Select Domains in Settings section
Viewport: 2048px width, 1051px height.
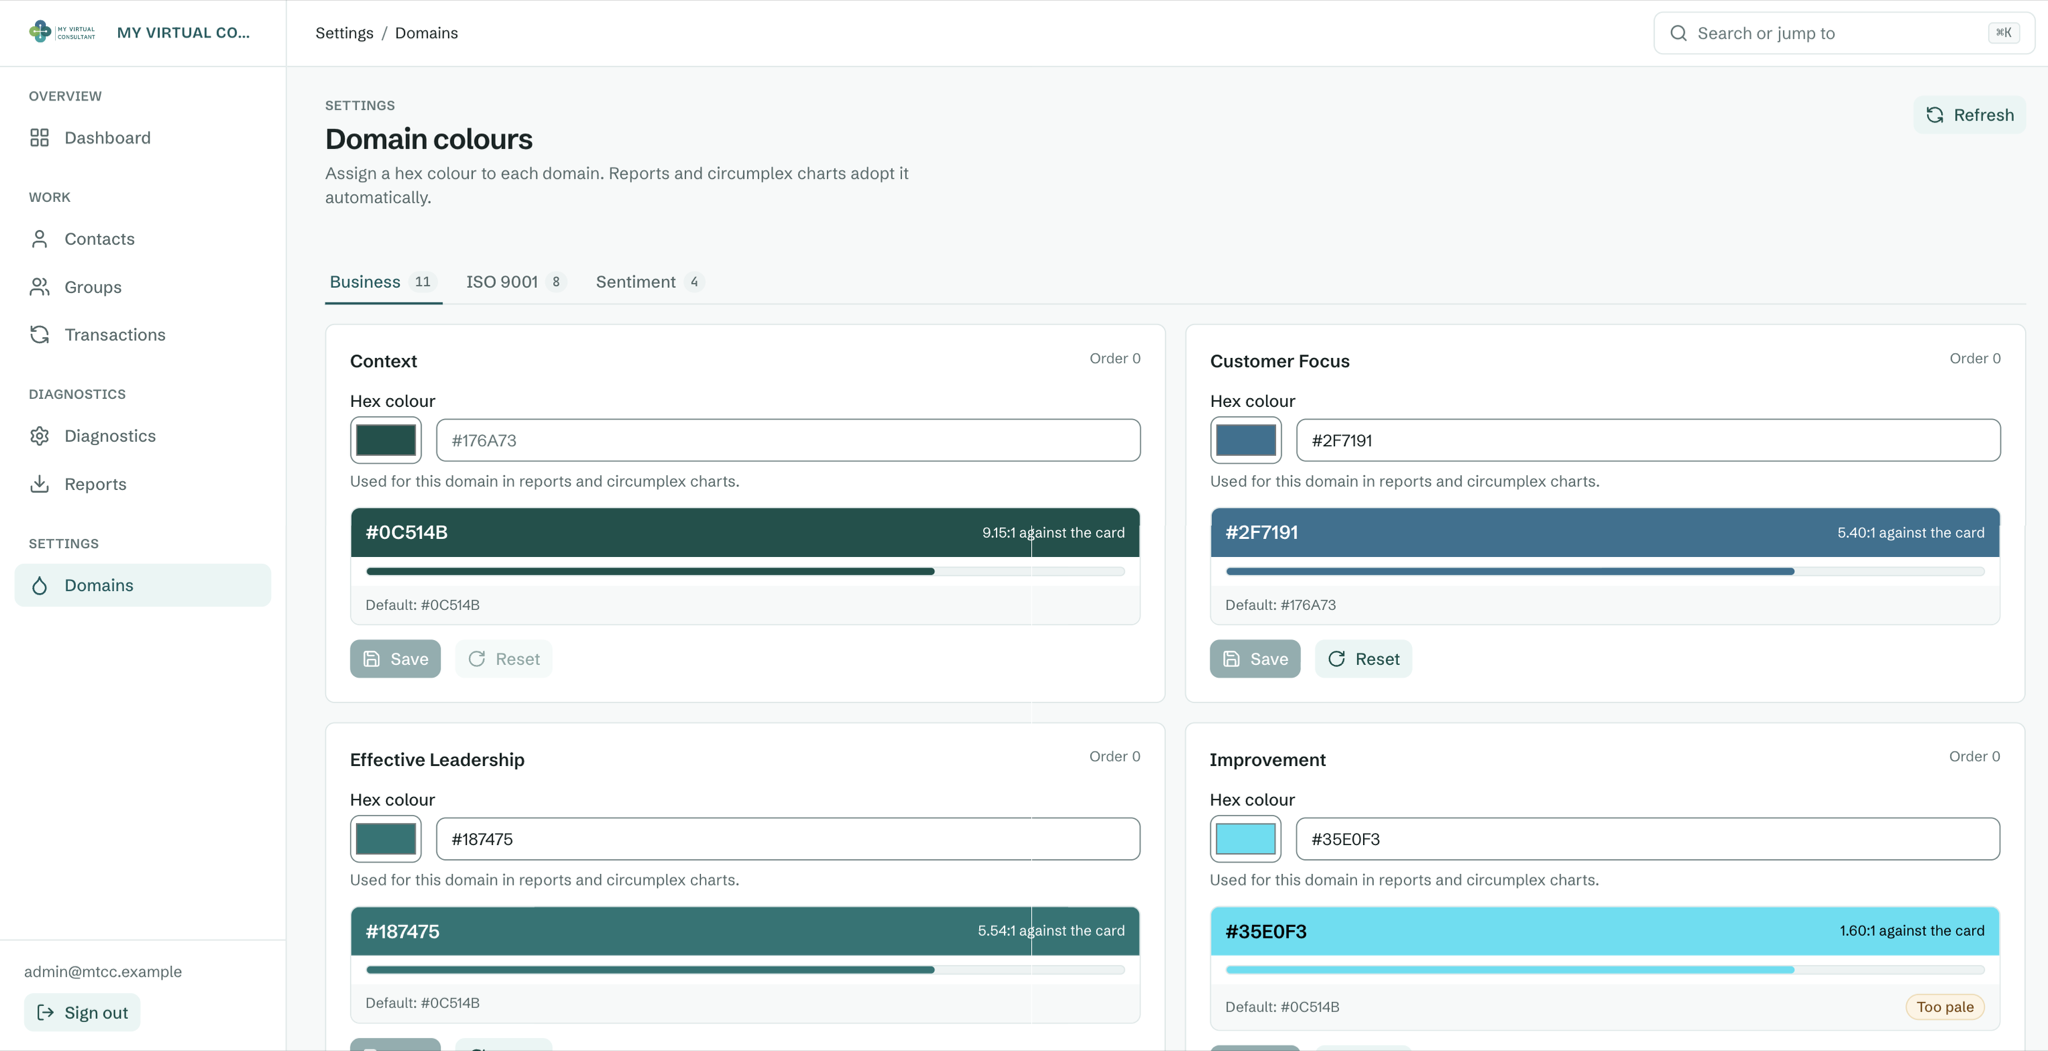click(x=143, y=585)
